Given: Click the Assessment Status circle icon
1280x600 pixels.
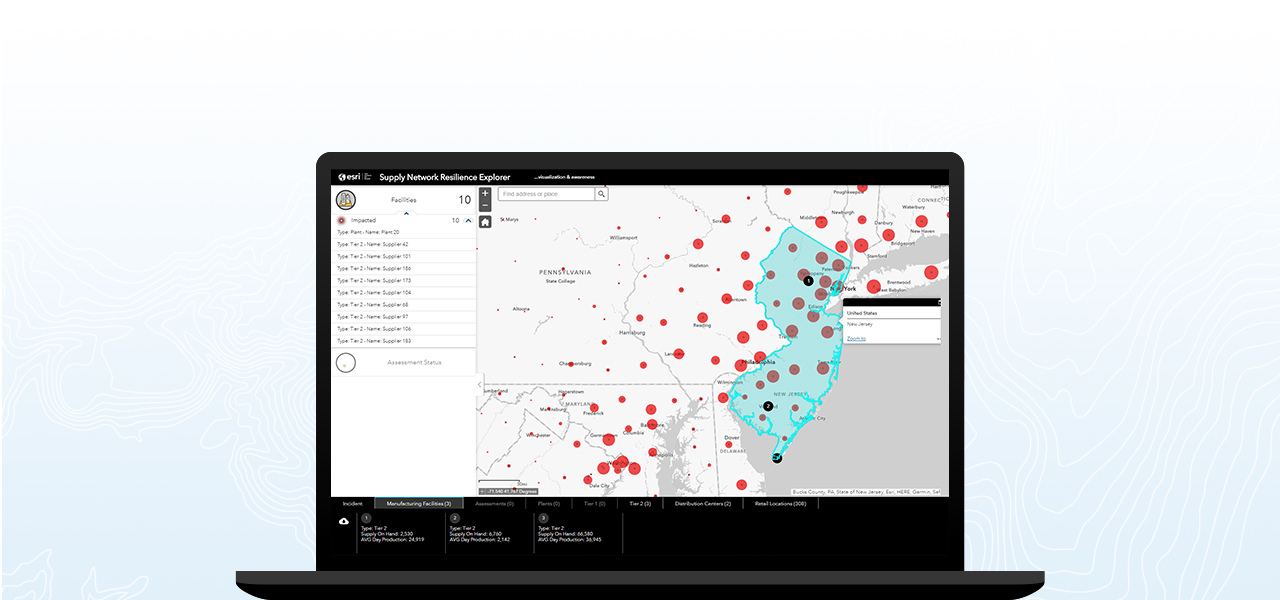Looking at the screenshot, I should [346, 363].
